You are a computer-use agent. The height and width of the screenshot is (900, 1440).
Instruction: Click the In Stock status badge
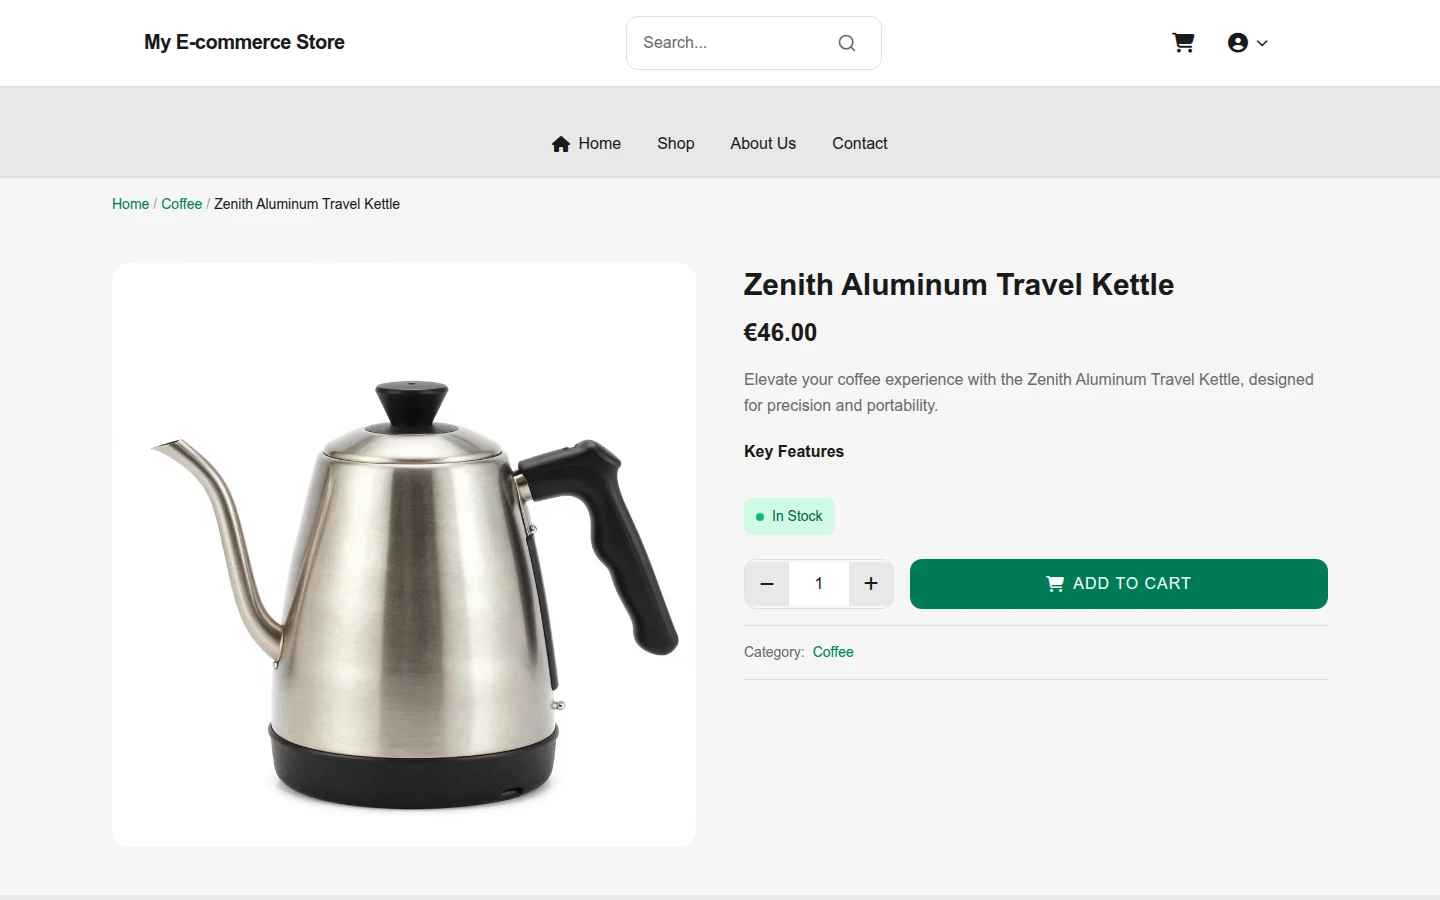[789, 516]
